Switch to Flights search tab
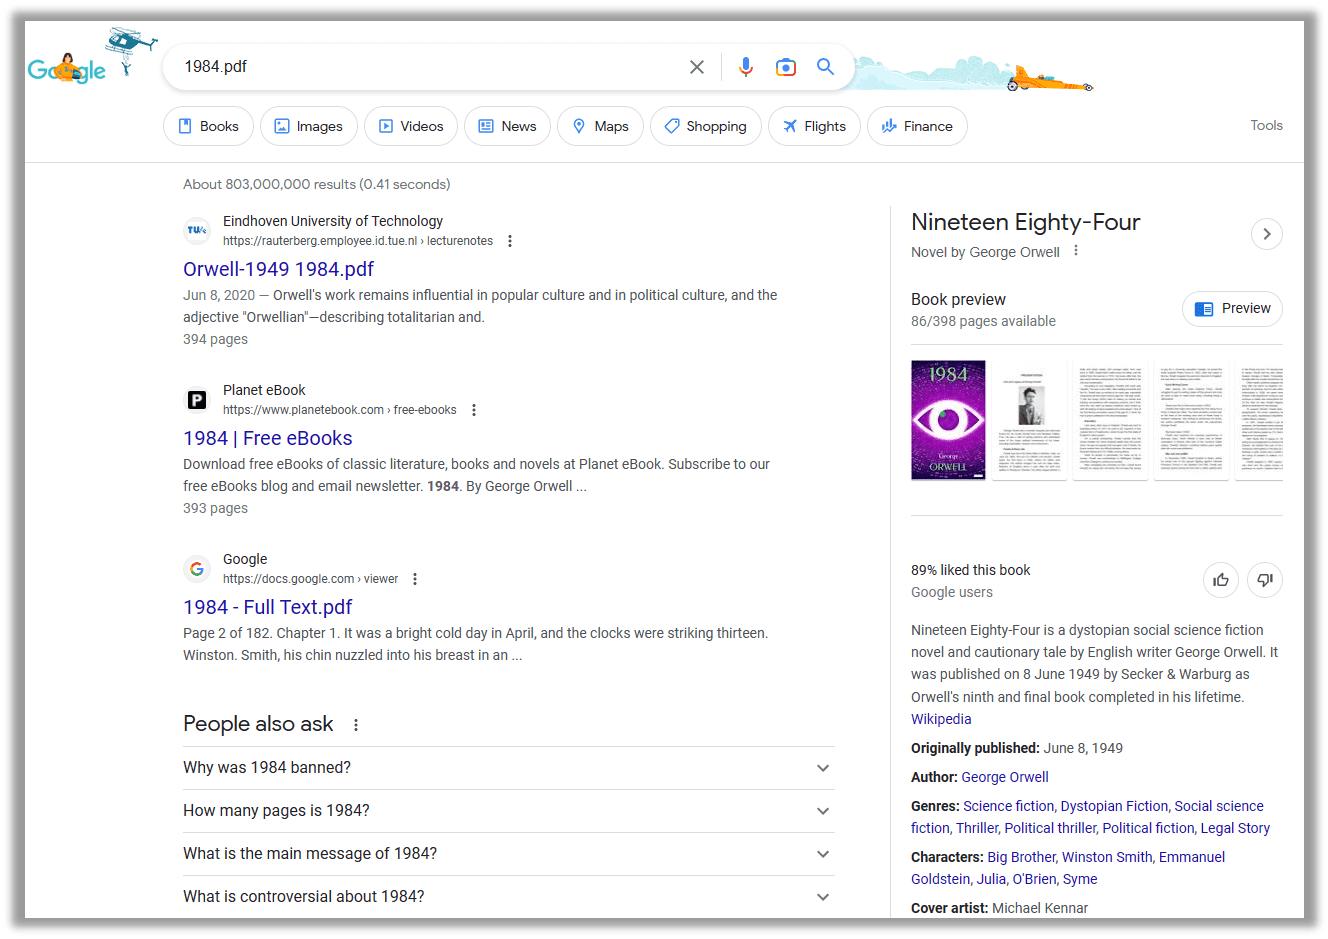 tap(814, 126)
